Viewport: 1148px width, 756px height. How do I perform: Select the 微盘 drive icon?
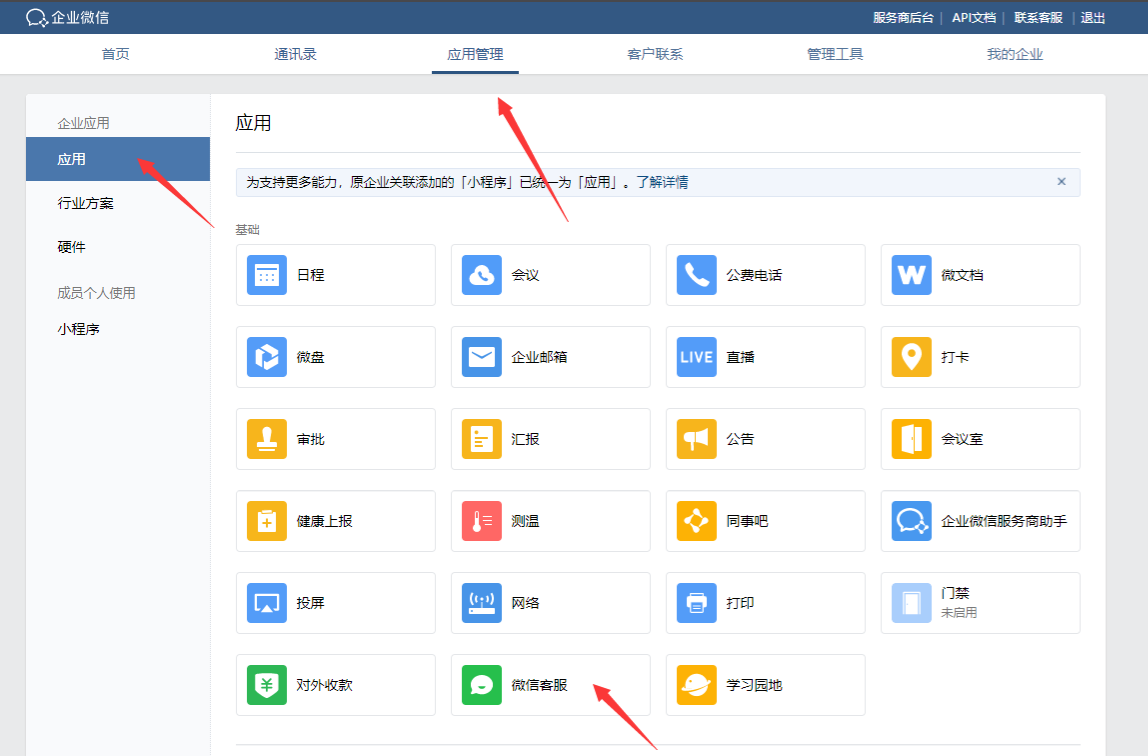pyautogui.click(x=266, y=357)
